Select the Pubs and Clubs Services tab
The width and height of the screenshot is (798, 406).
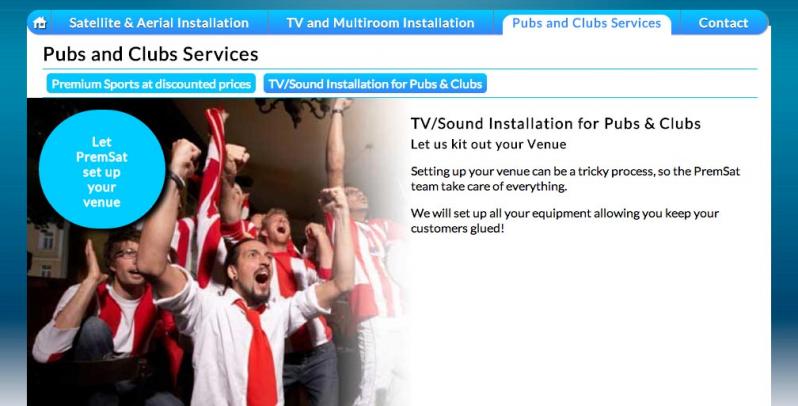(586, 23)
